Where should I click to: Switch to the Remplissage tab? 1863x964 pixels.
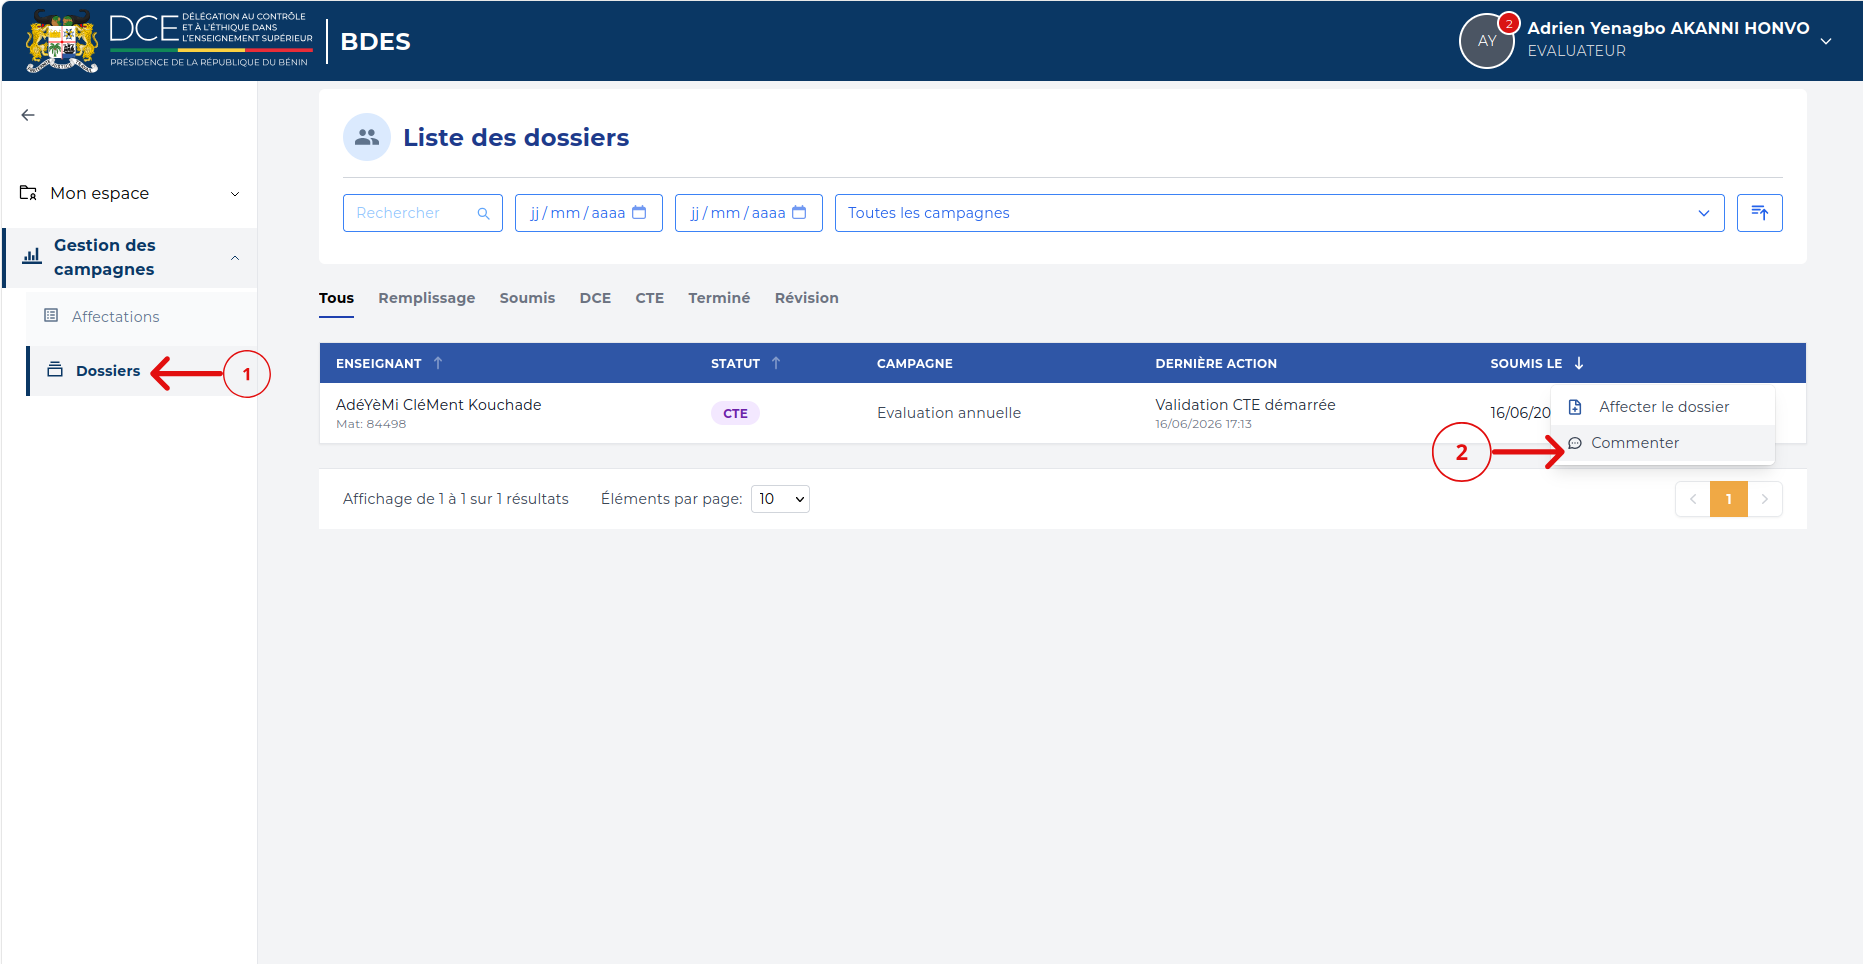point(427,298)
